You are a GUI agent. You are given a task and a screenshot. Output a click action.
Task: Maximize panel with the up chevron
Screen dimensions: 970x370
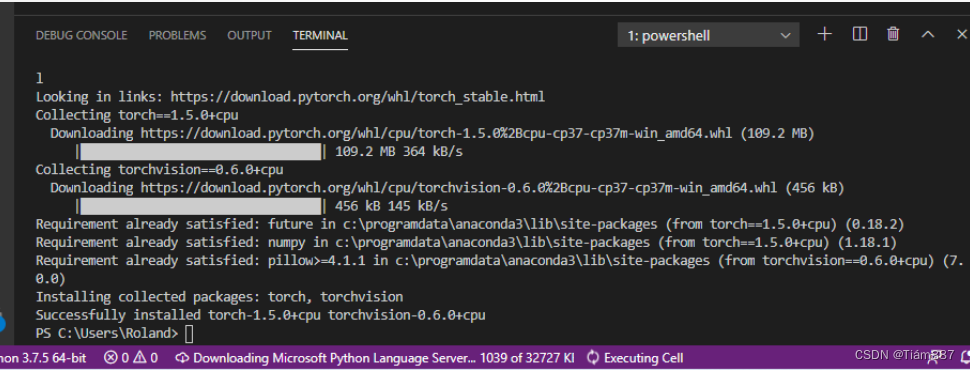pyautogui.click(x=927, y=35)
